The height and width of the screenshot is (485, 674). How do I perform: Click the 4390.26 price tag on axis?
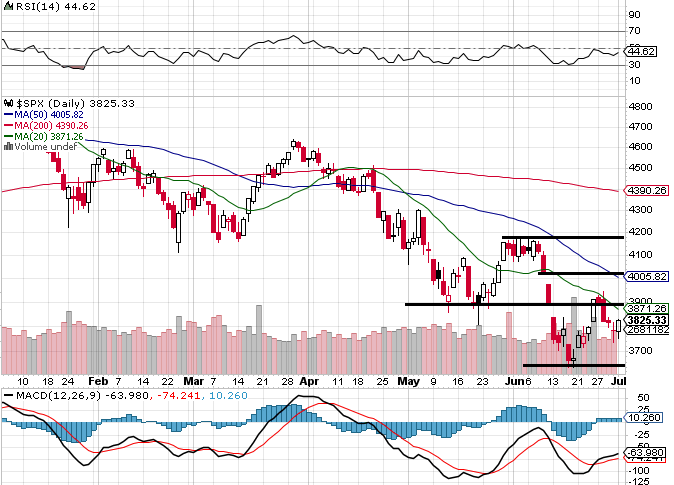click(646, 190)
